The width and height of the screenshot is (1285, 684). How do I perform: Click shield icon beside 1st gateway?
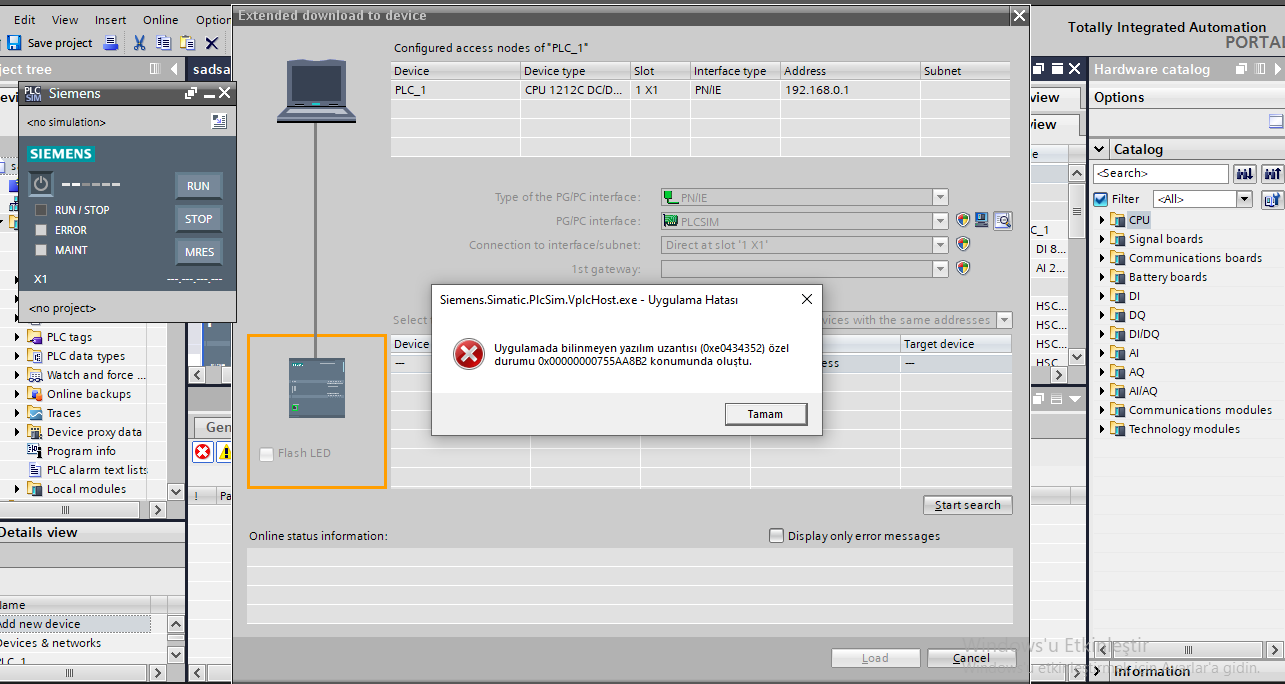pyautogui.click(x=963, y=268)
